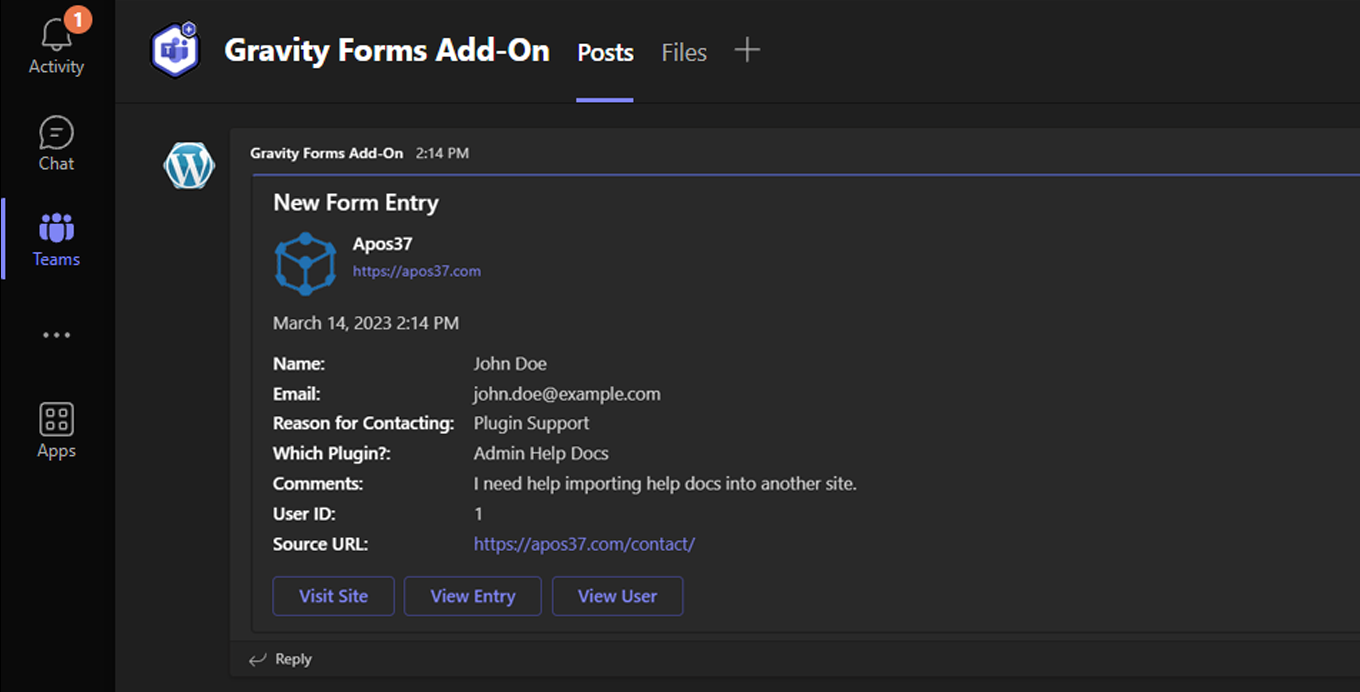Open the https://apos37.com/contact/ source link
Screen dimensions: 1360x692
(584, 544)
